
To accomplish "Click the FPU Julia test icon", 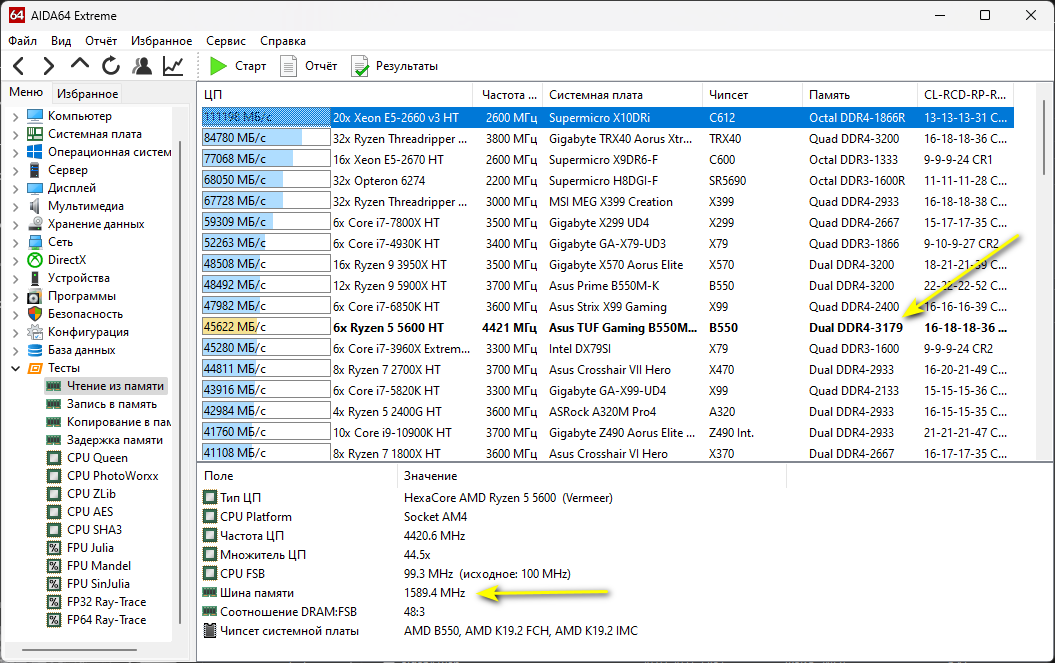I will pos(54,548).
